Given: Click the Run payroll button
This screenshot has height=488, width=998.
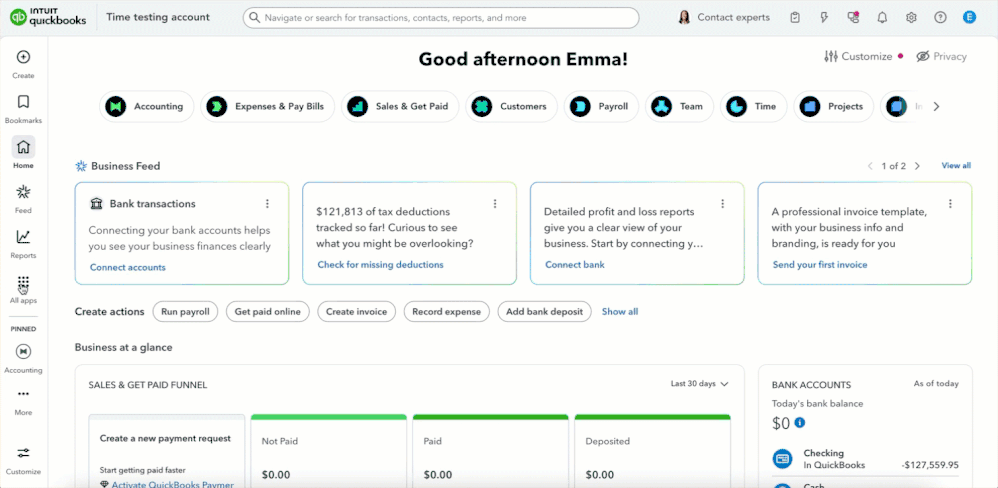Looking at the screenshot, I should click(185, 312).
